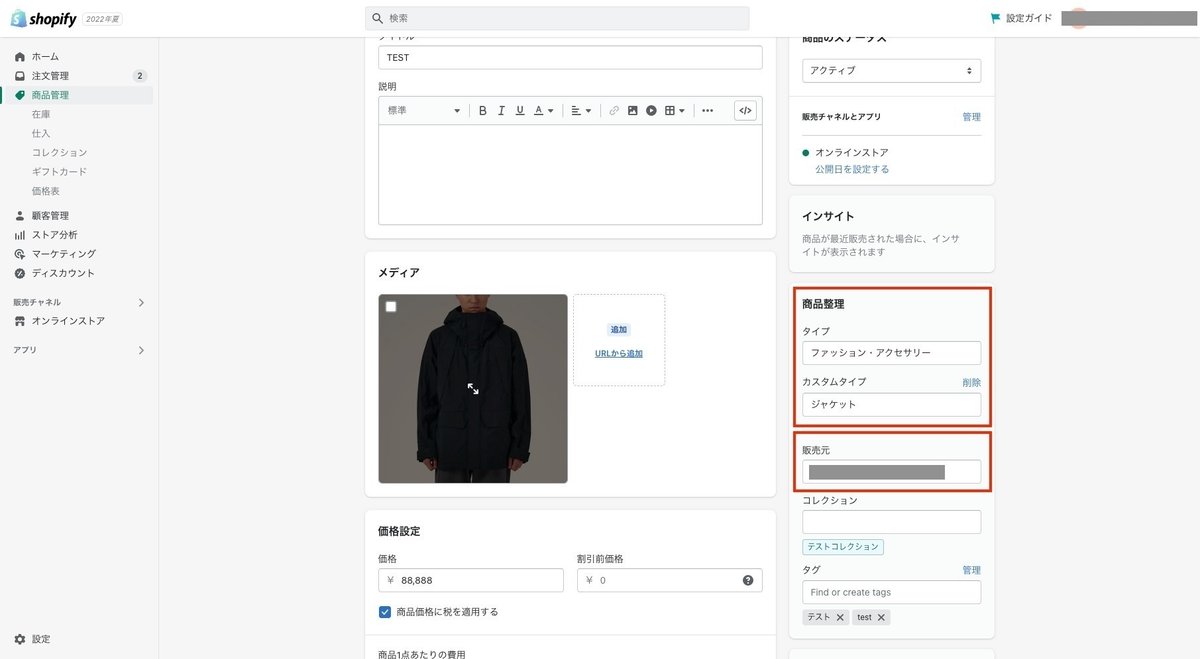Switch to HTML code view
1200x659 pixels.
[x=745, y=111]
